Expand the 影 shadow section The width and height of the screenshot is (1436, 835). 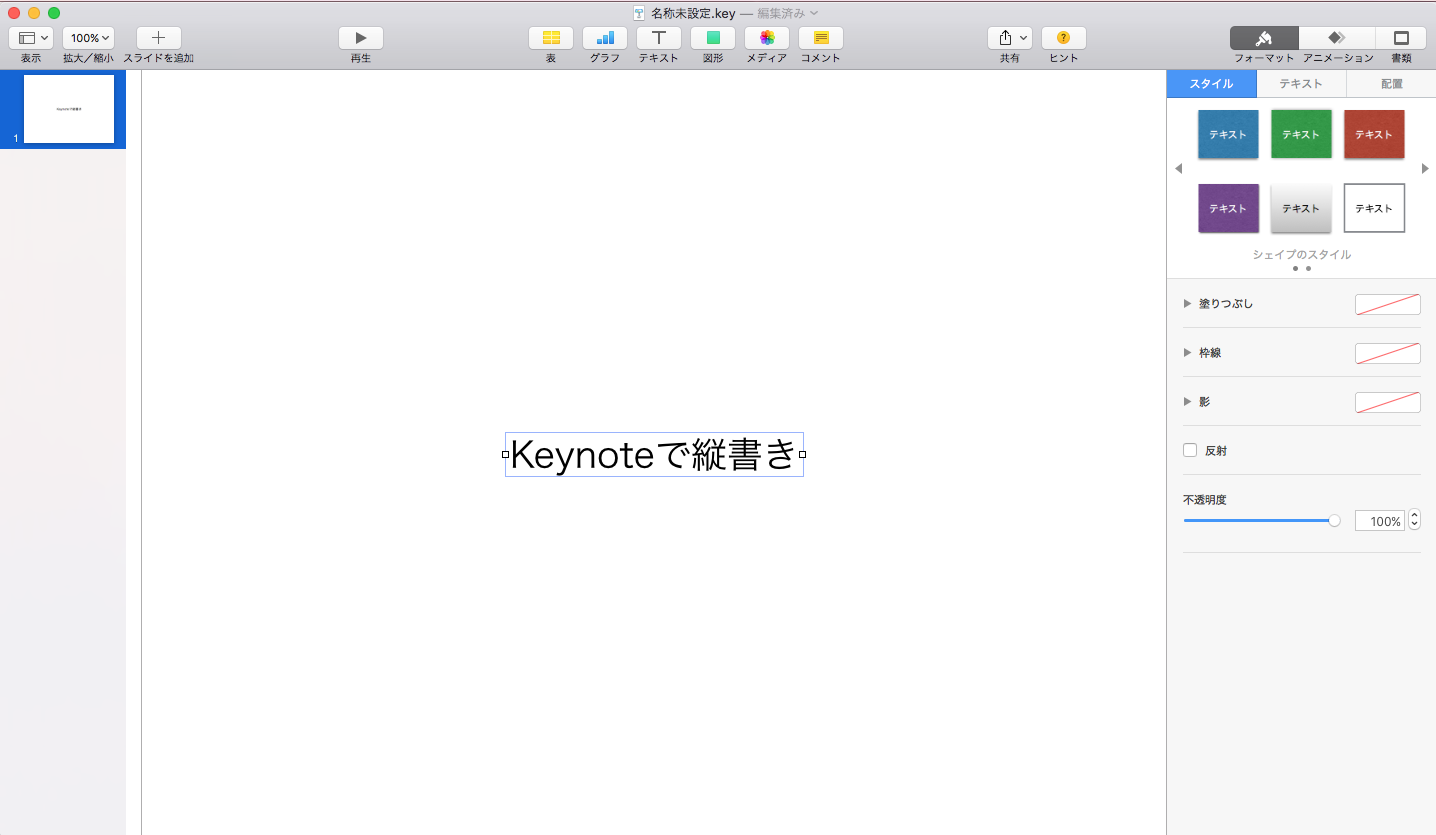[x=1188, y=401]
